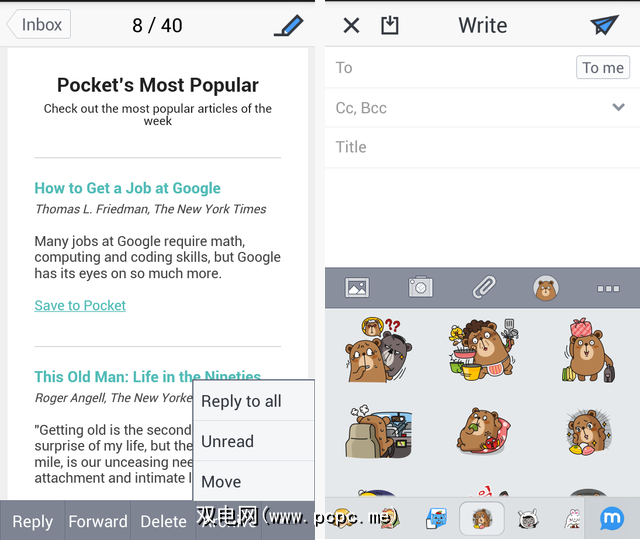Tap the Title subject field
640x540 pixels.
(482, 147)
